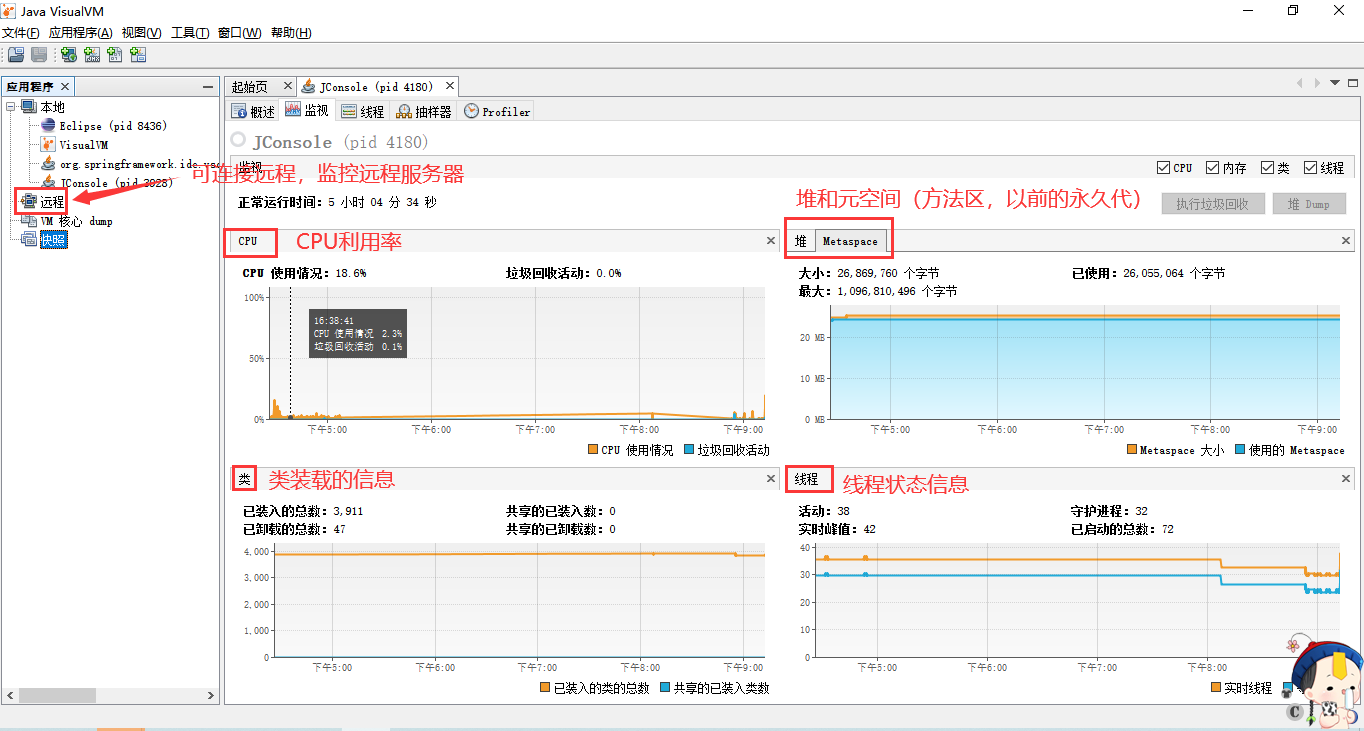Click the VM 核心 dump node icon
Image resolution: width=1364 pixels, height=731 pixels.
29,221
